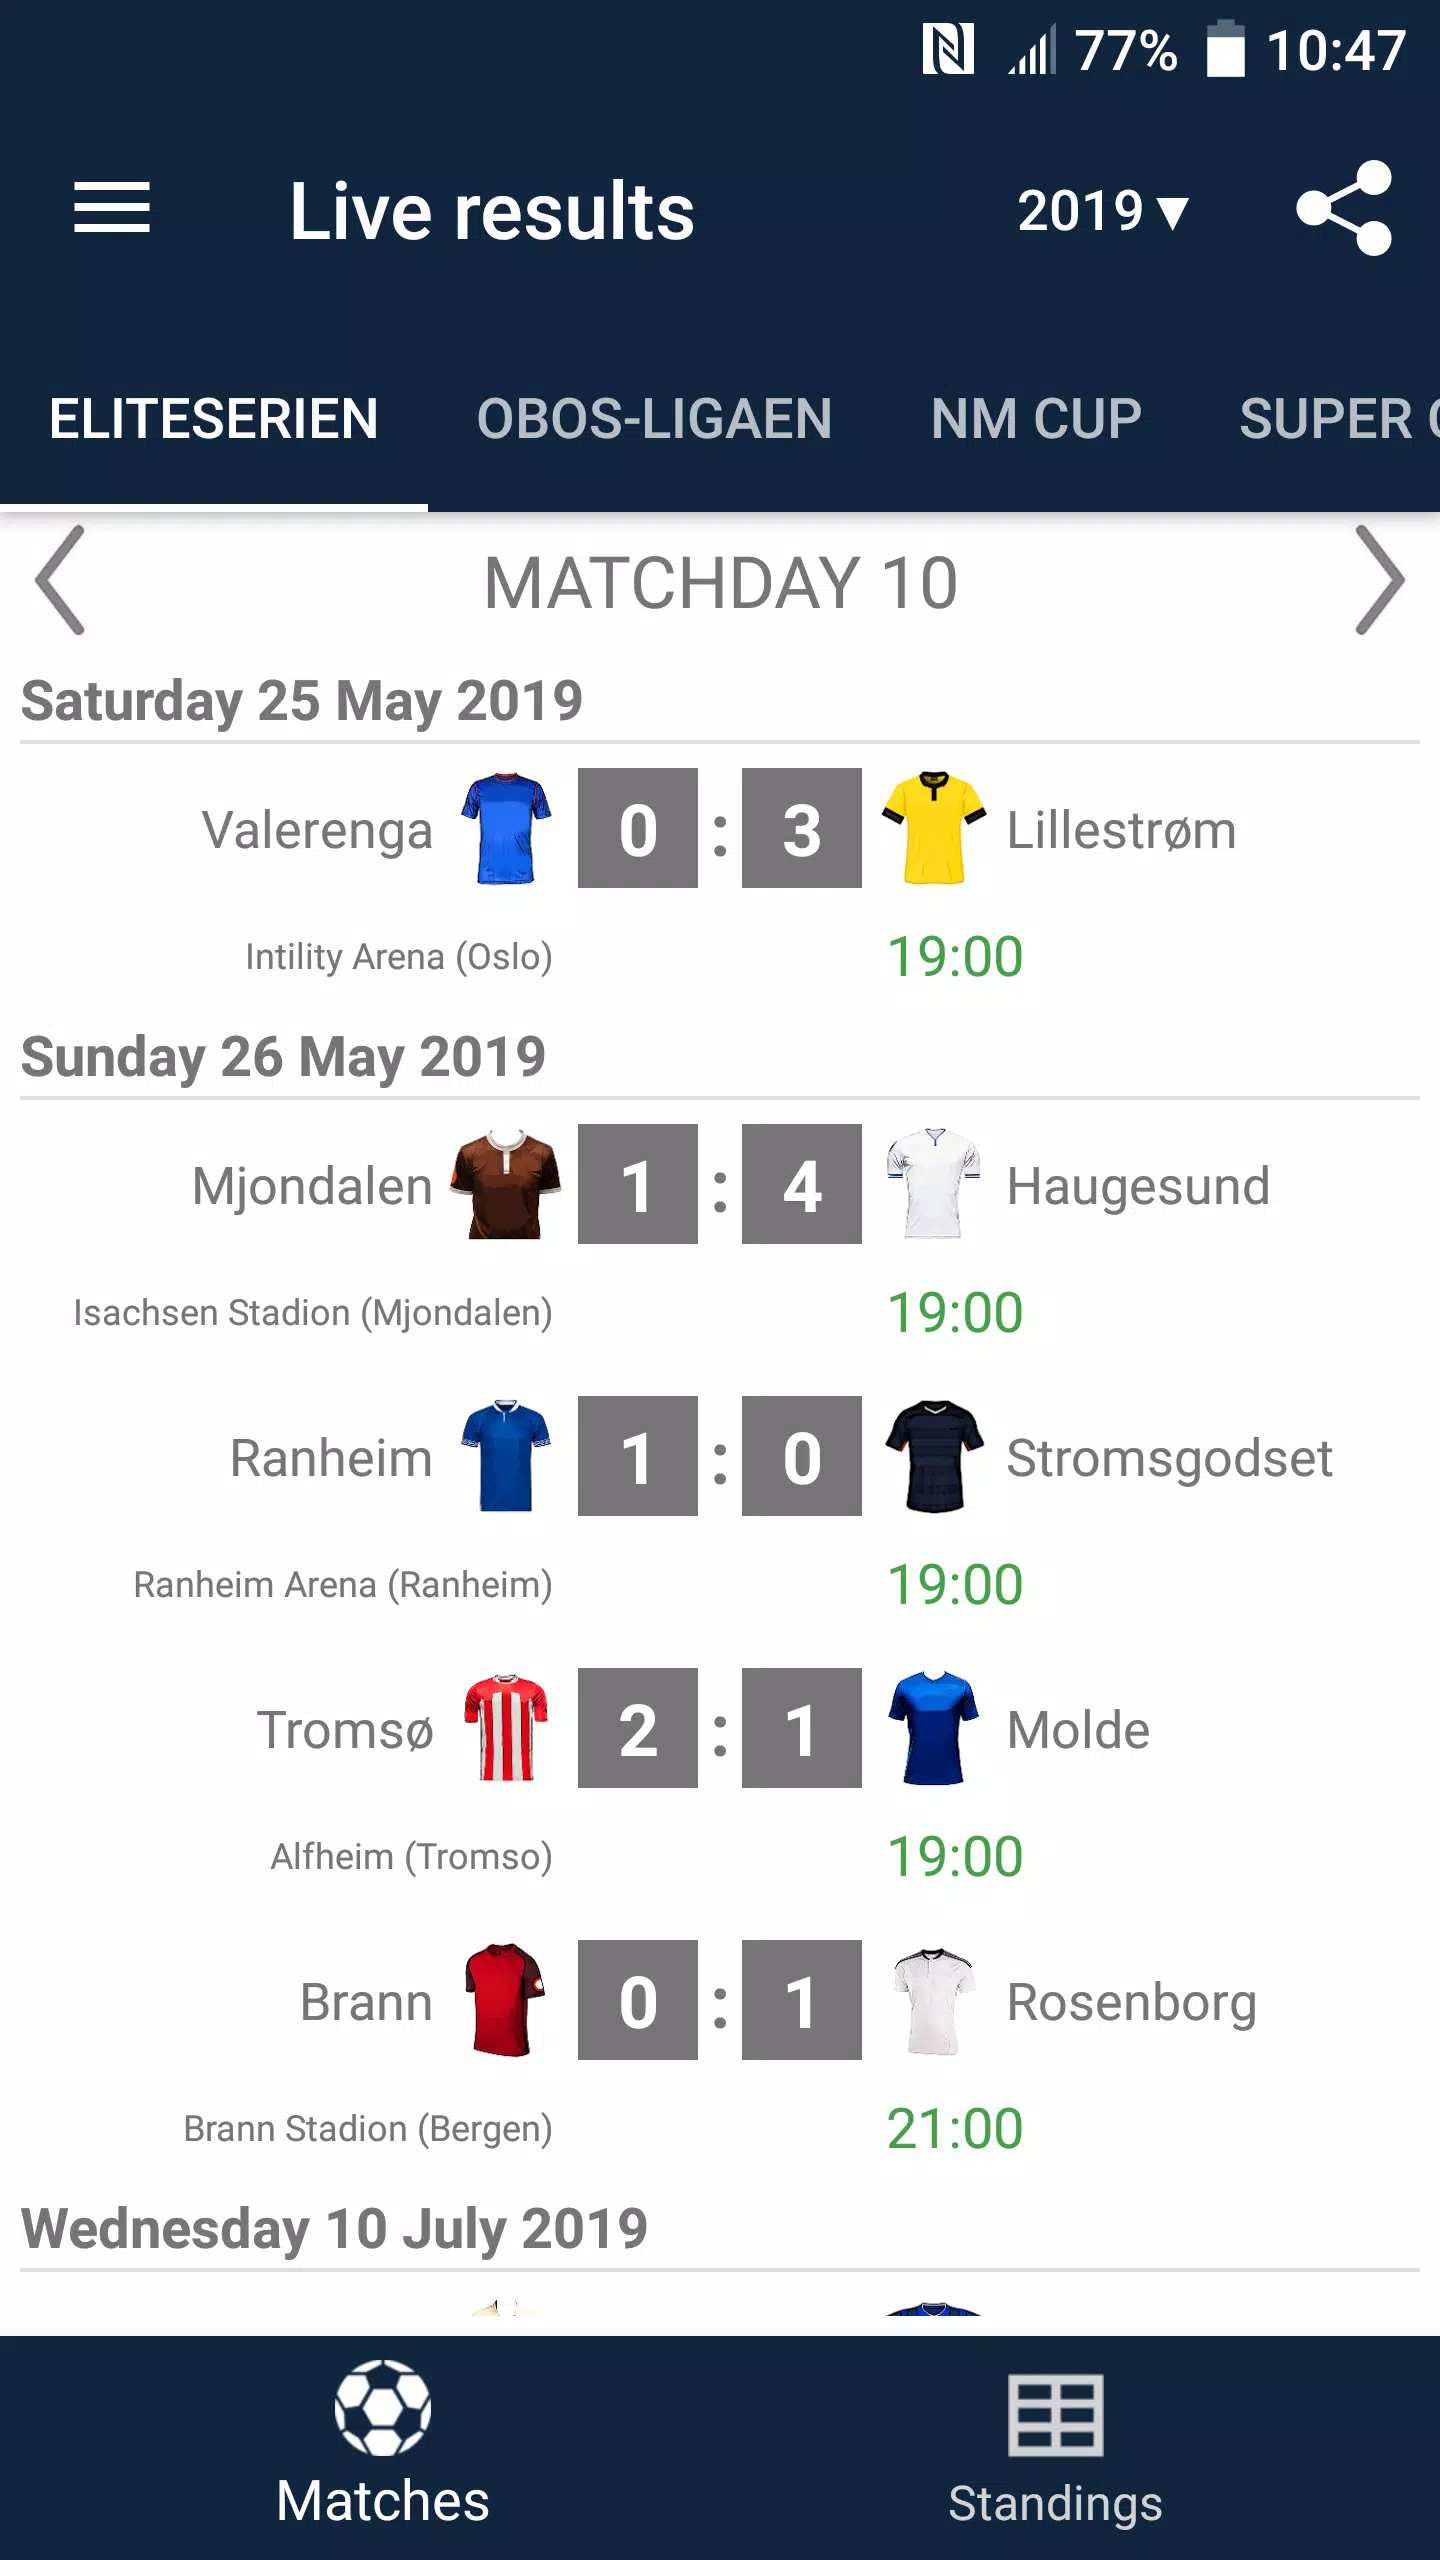This screenshot has height=2560, width=1440.
Task: Tap the Matches soccer ball icon
Action: point(383,2408)
